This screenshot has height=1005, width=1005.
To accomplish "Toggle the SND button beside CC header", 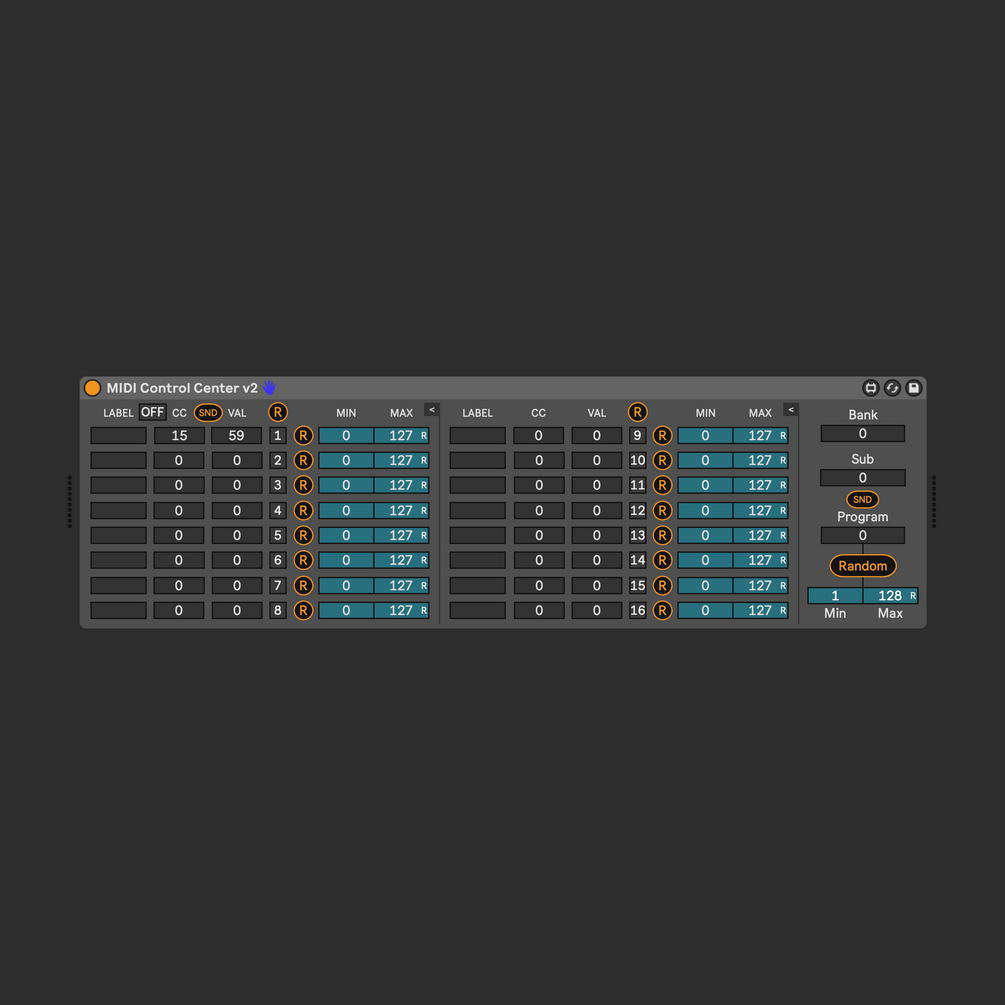I will [x=208, y=413].
